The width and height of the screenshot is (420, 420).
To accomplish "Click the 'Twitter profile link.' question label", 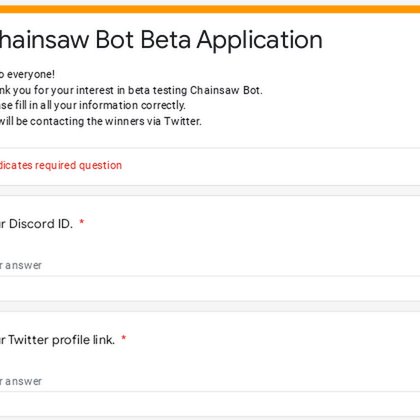I will tap(57, 340).
